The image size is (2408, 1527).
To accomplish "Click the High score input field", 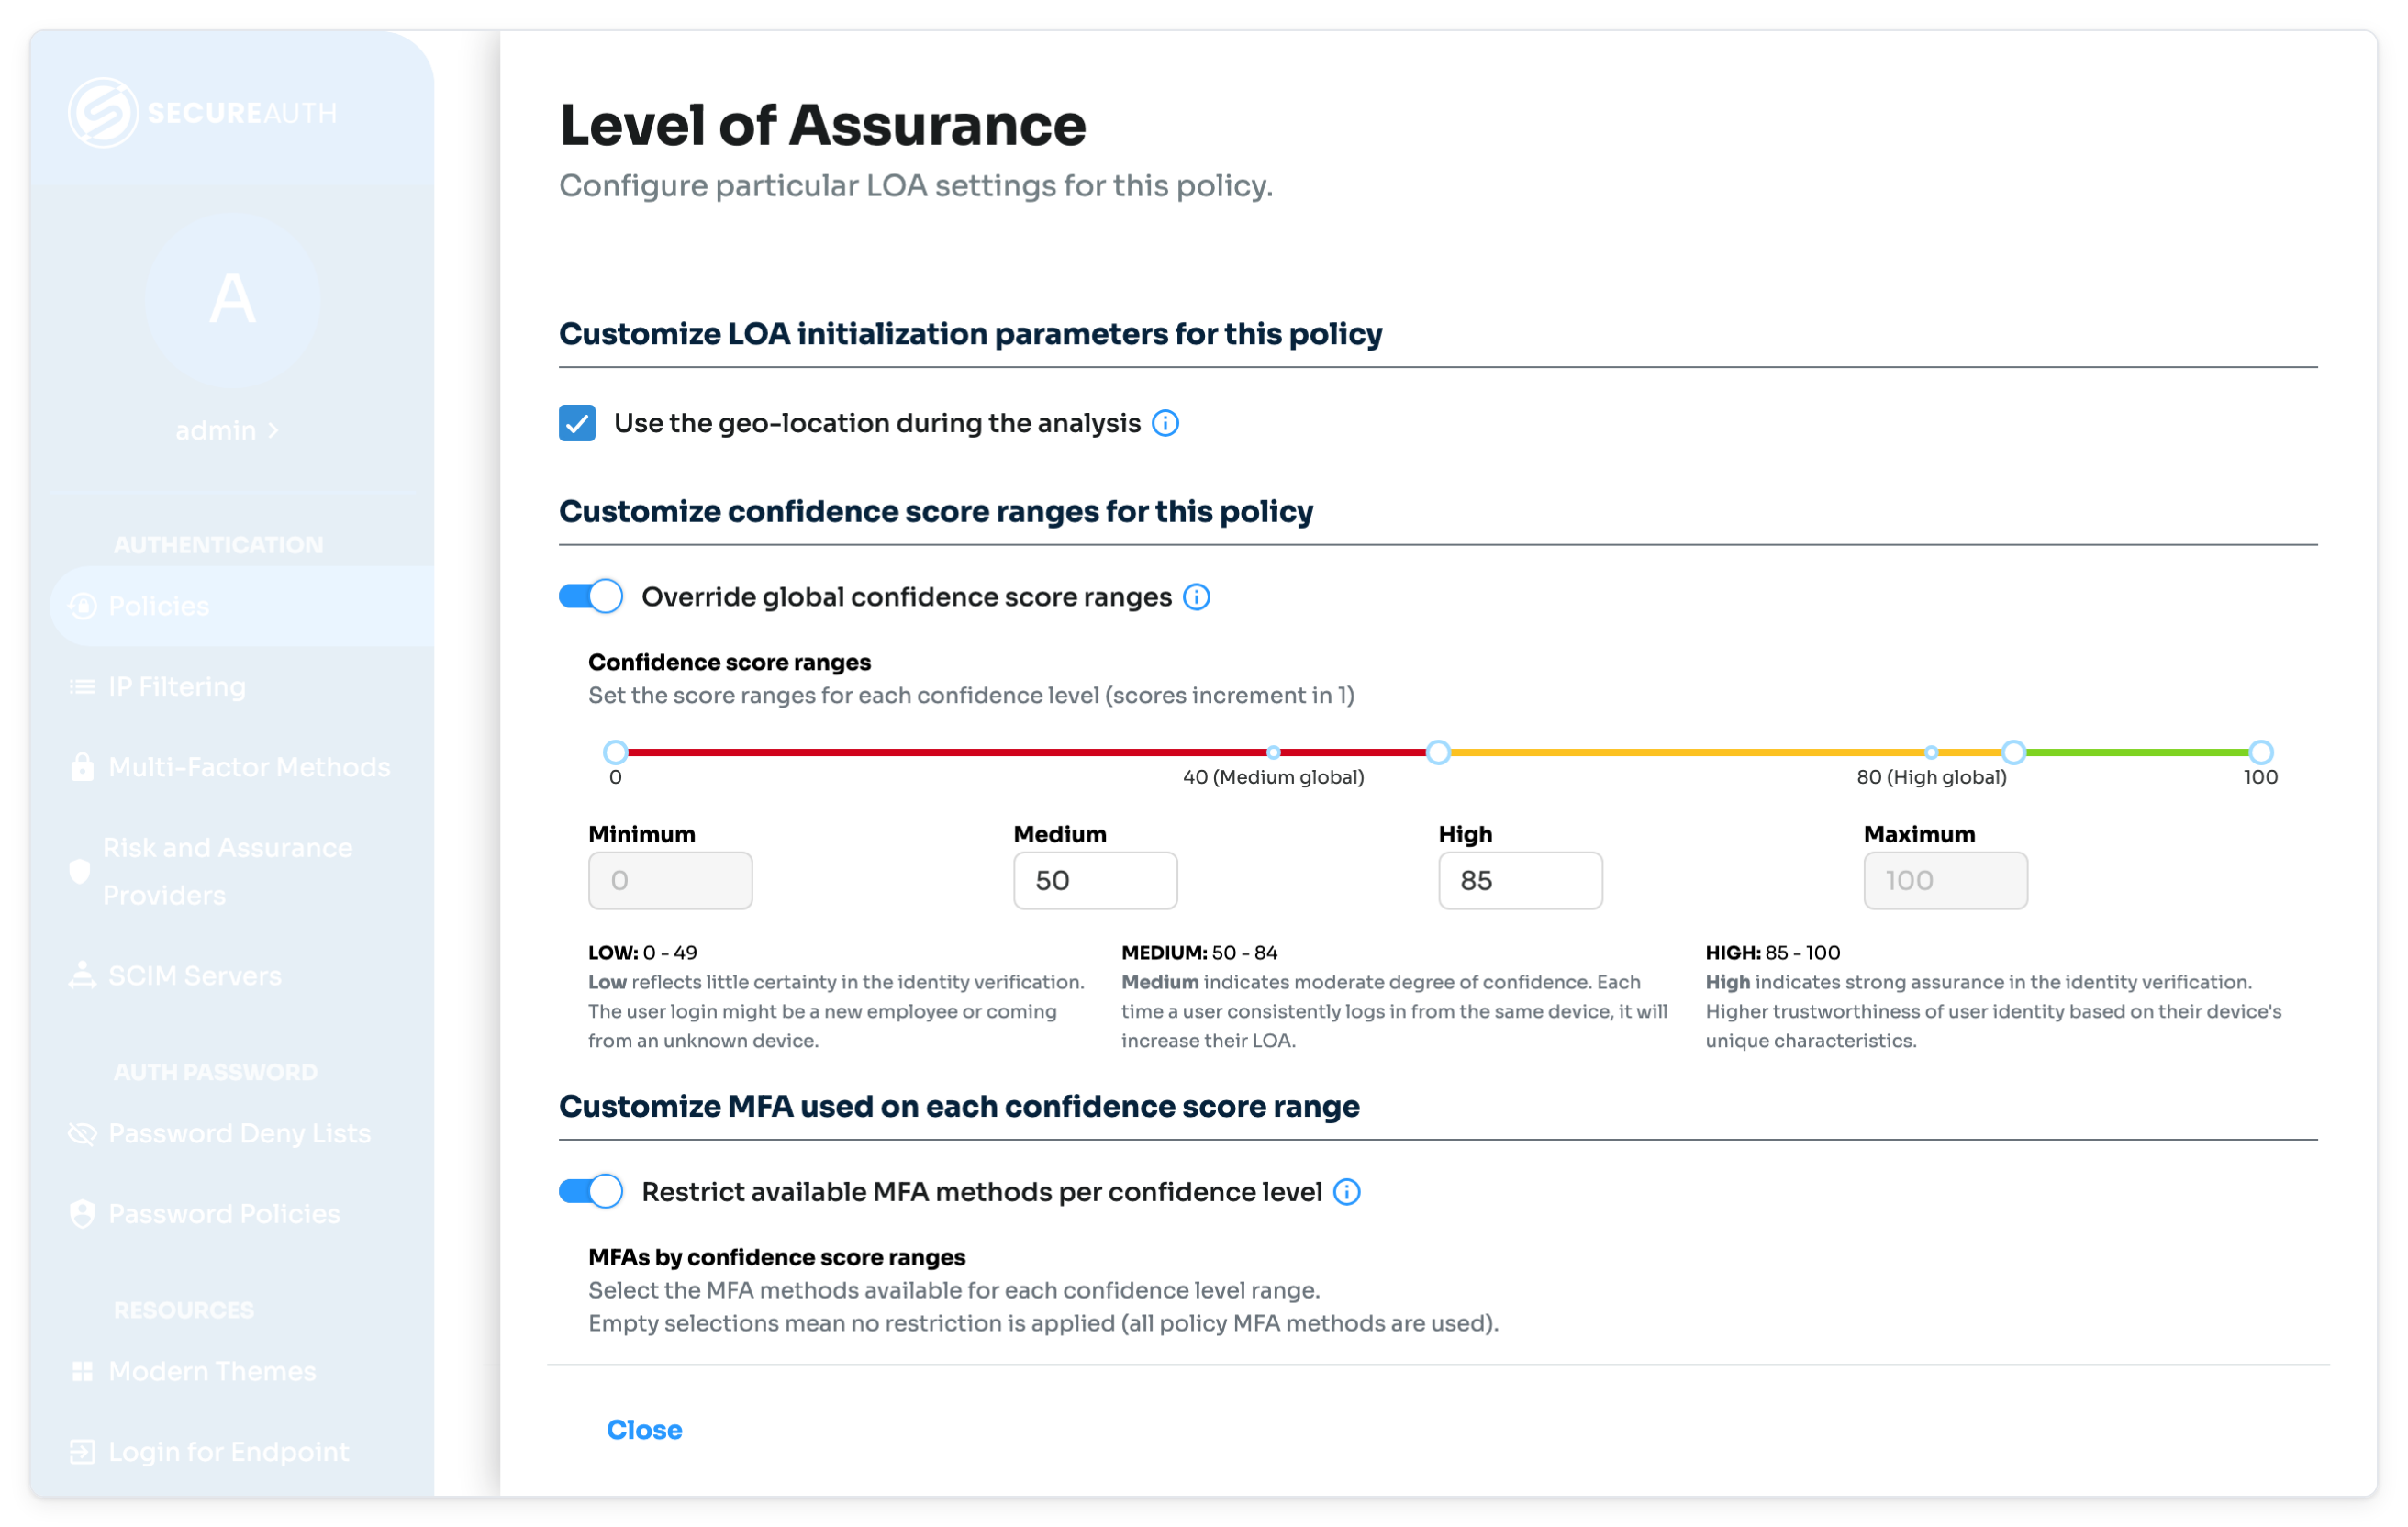I will tap(1520, 881).
